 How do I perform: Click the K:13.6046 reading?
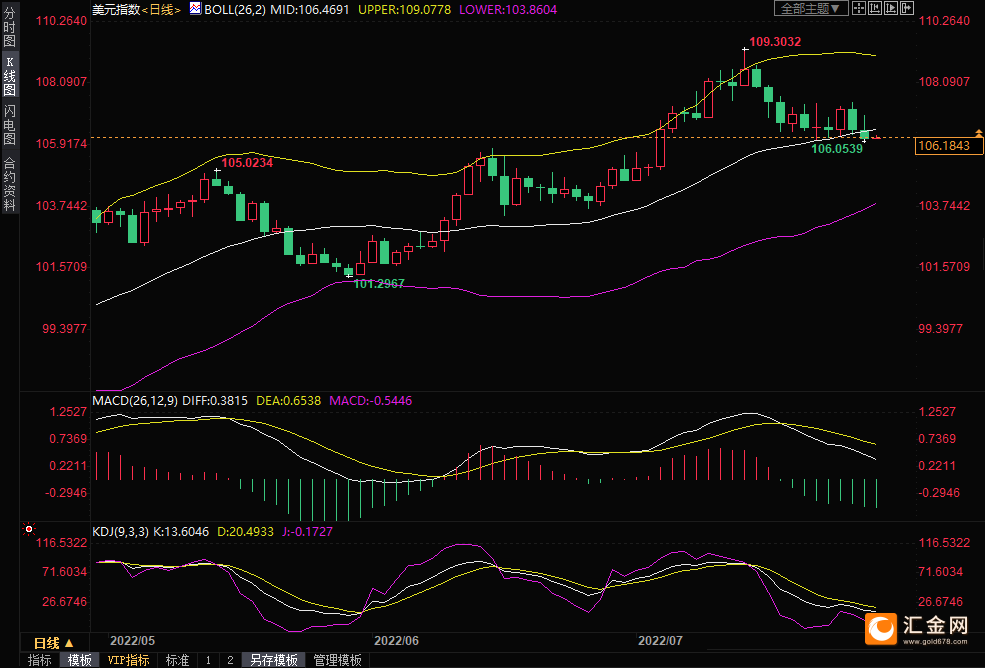pos(182,532)
